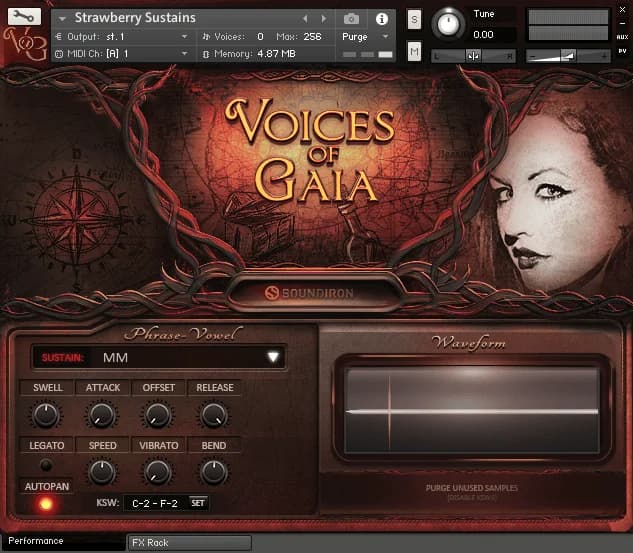The height and width of the screenshot is (553, 633).
Task: Turn the Offset knob
Action: pos(157,415)
